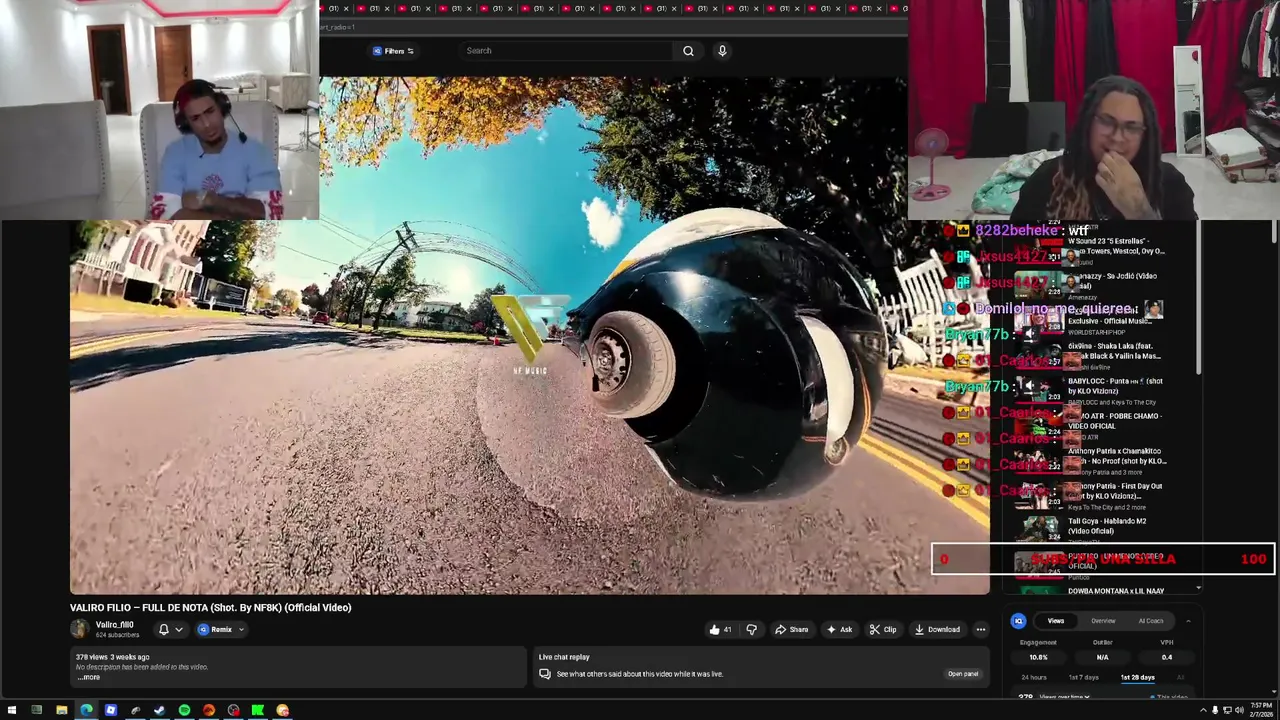Open Valiro_fili0 channel avatar
Viewport: 1280px width, 720px height.
79,629
